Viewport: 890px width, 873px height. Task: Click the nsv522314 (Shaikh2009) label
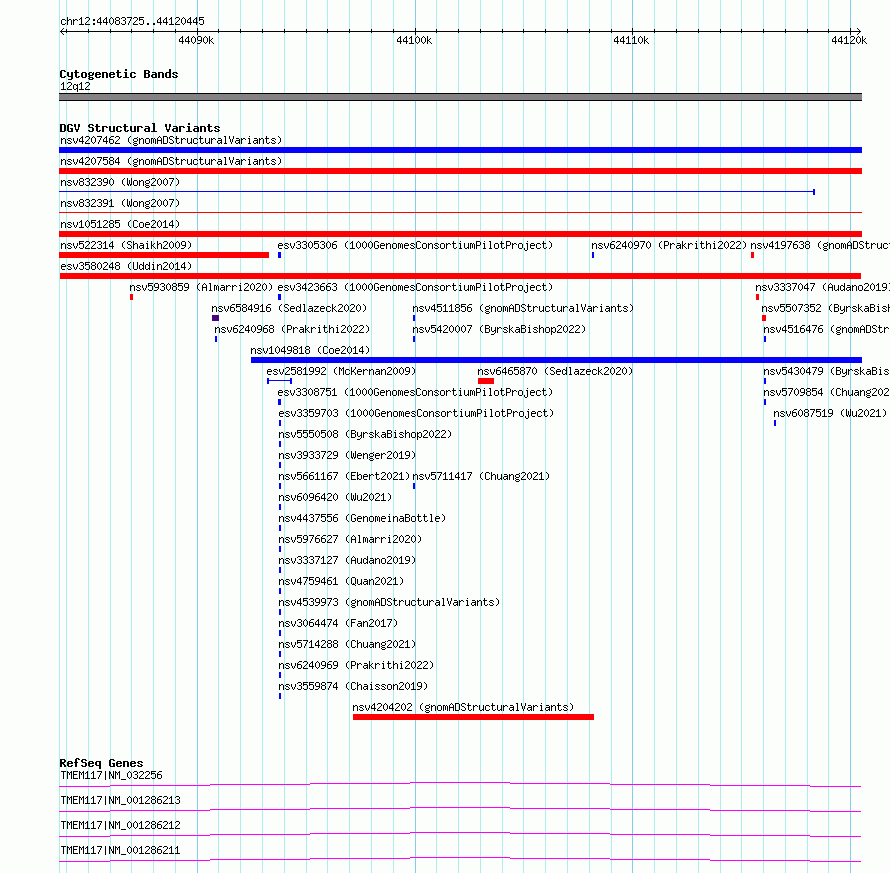click(x=126, y=245)
